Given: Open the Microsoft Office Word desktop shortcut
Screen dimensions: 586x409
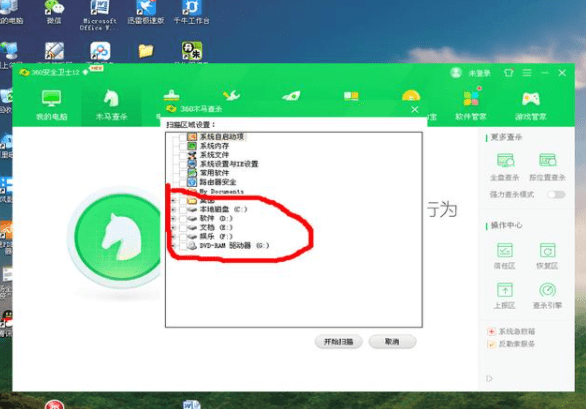Looking at the screenshot, I should (x=99, y=14).
